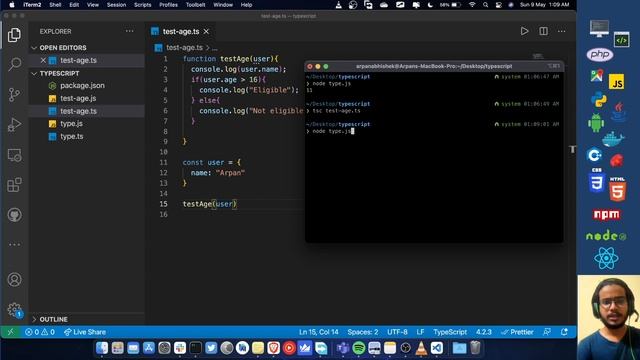Click TypeScript version 4.2.3
Viewport: 640px width, 360px height.
484,332
